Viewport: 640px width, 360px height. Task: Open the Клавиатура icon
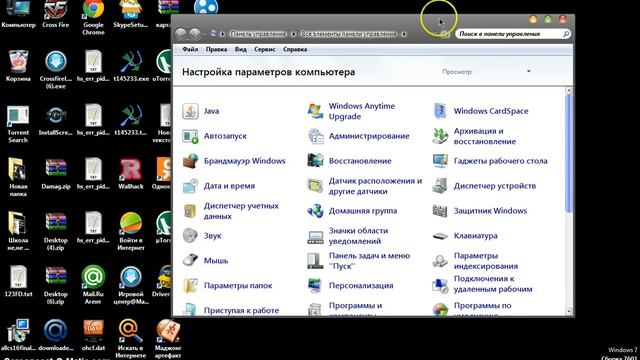click(x=440, y=236)
